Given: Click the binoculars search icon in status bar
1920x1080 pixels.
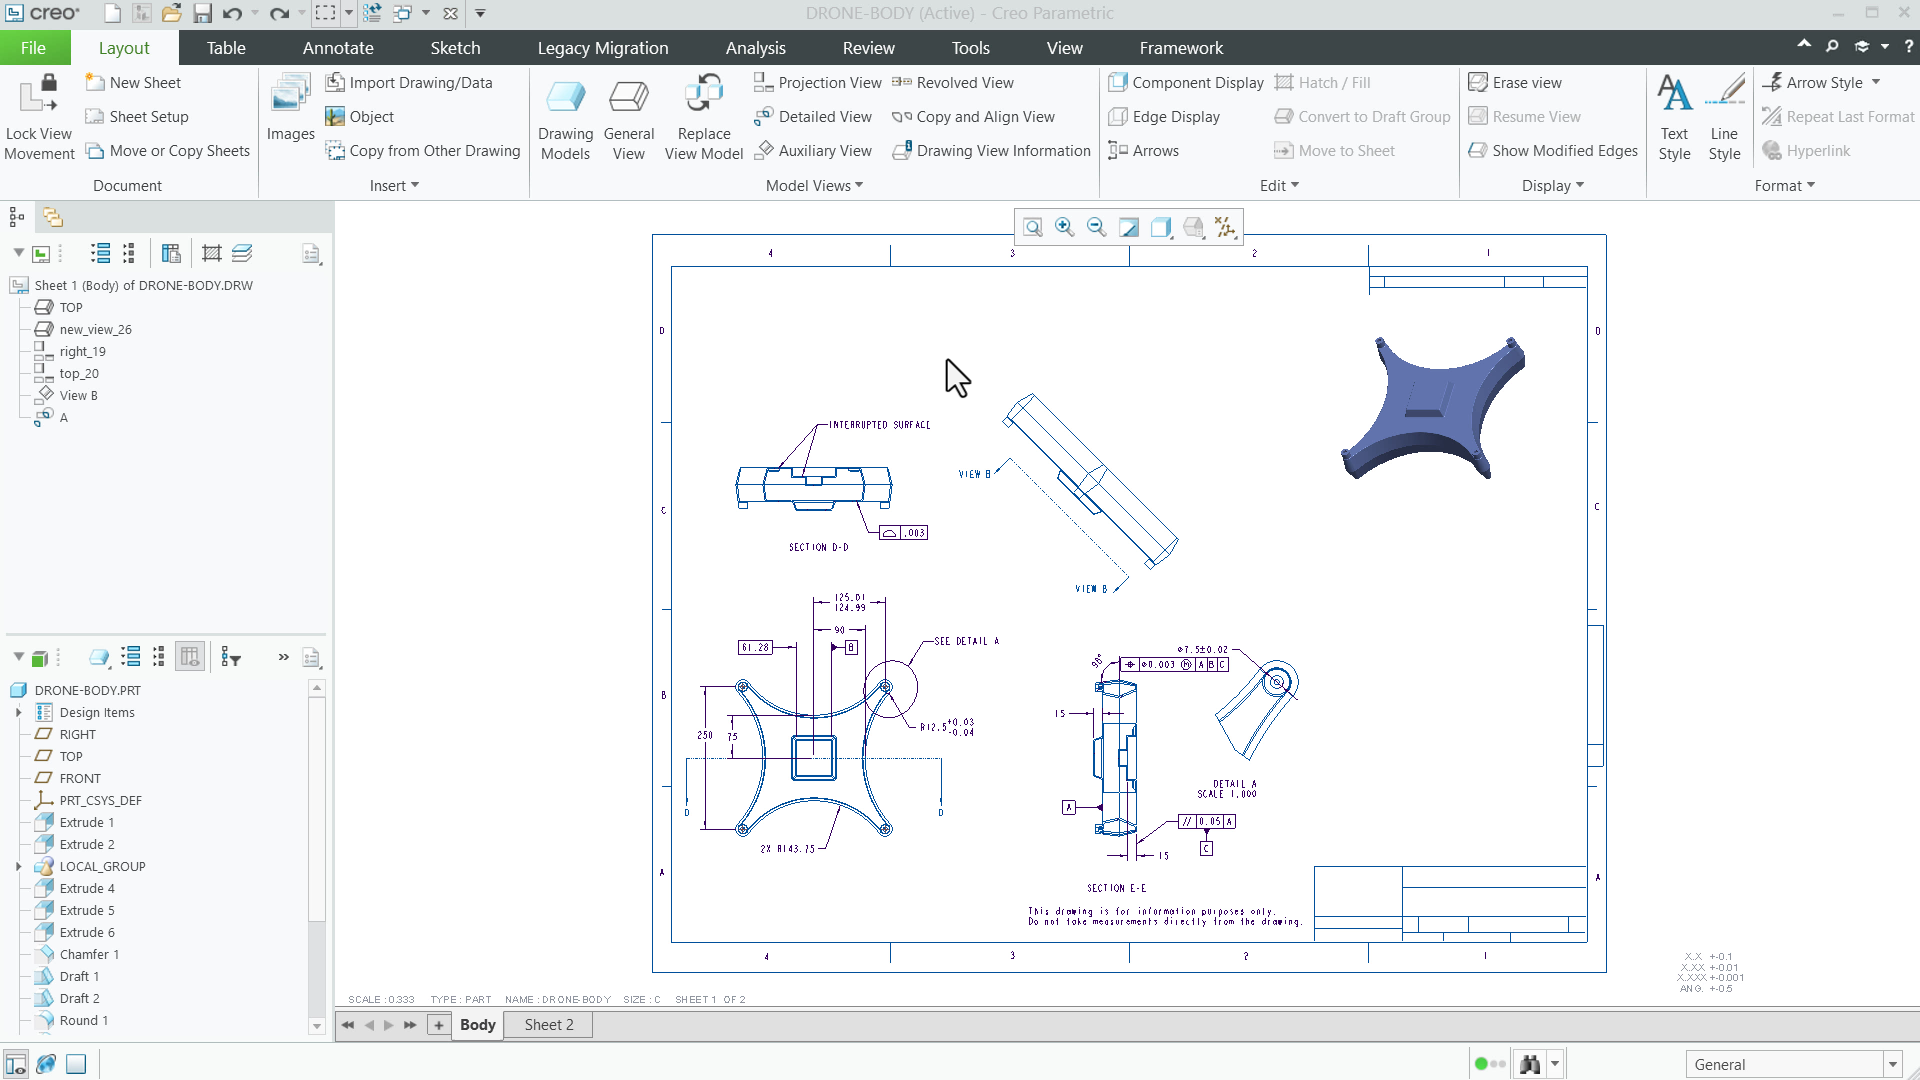Looking at the screenshot, I should (1530, 1064).
